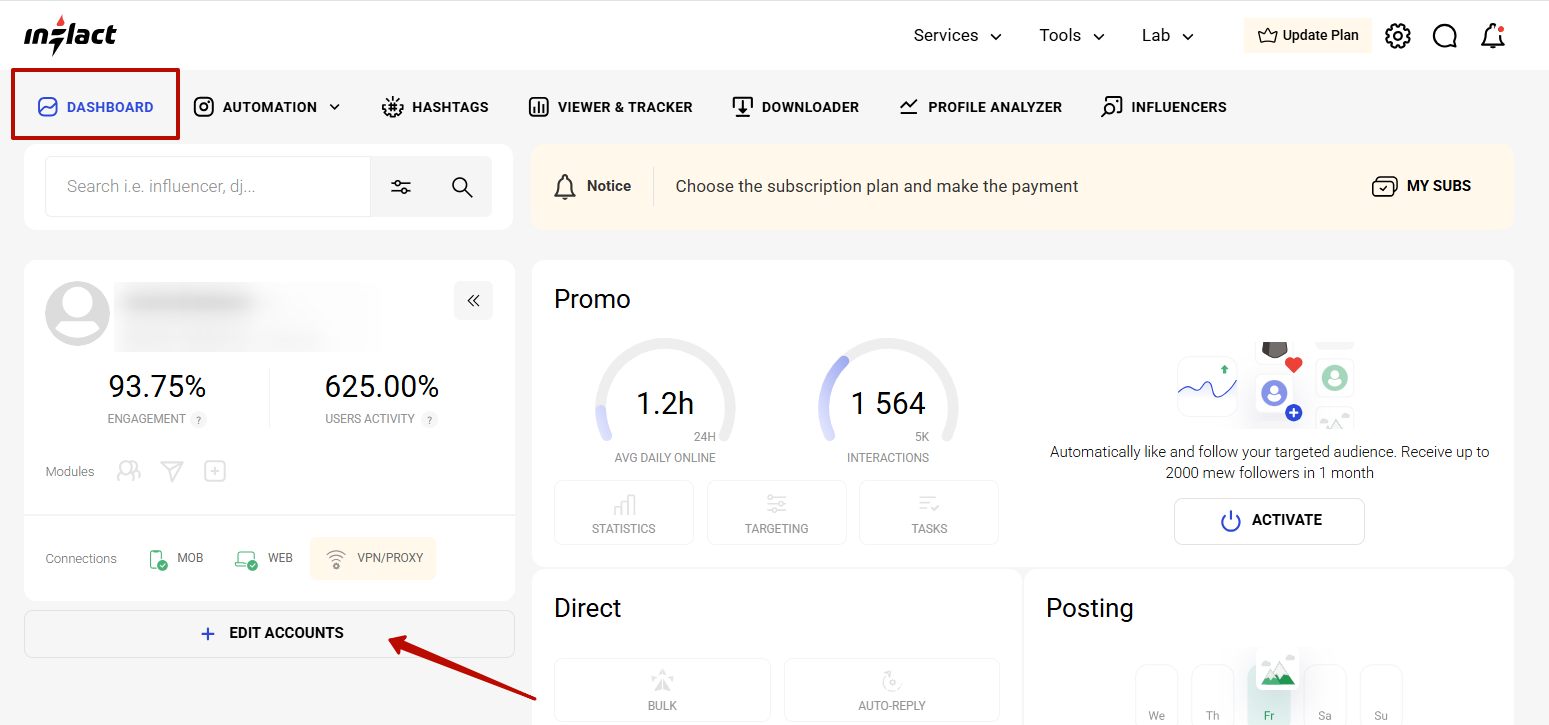Click the add module plus icon
The image size is (1549, 725).
click(x=215, y=471)
